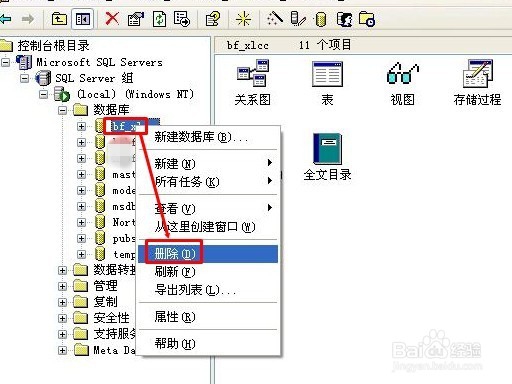Expand the 复制 folder

pos(62,302)
